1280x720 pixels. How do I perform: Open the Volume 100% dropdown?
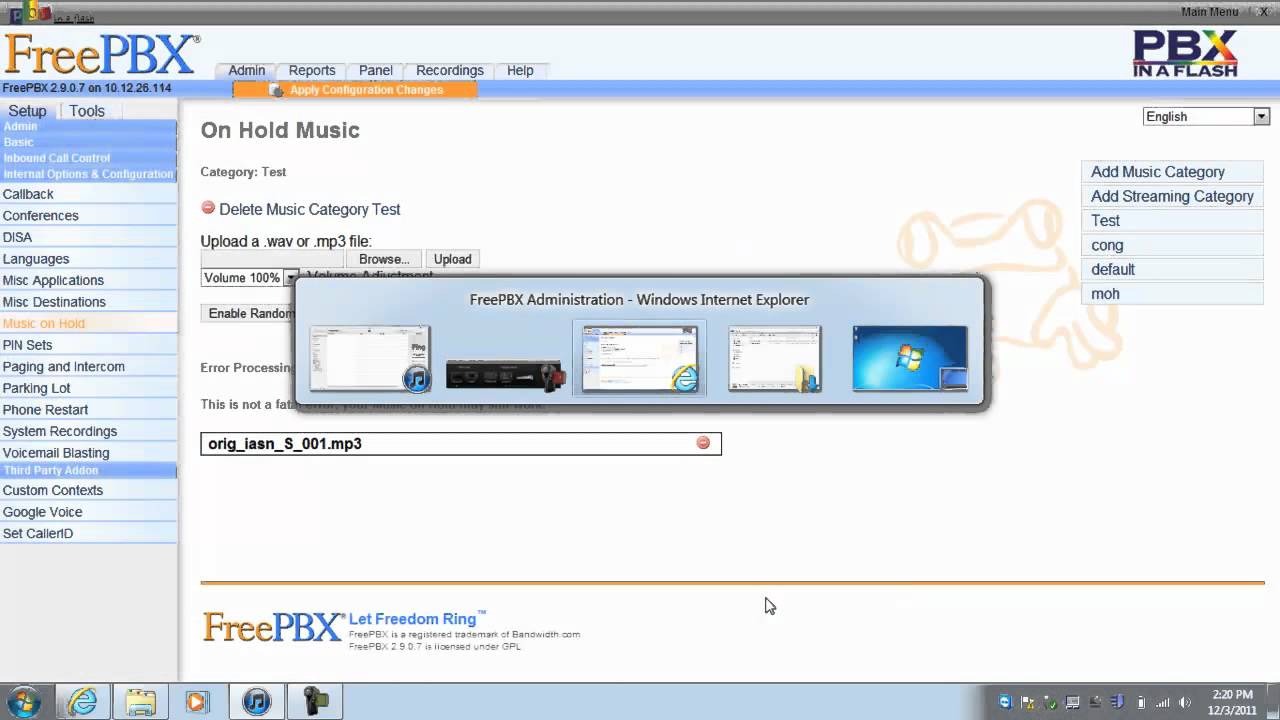tap(250, 278)
